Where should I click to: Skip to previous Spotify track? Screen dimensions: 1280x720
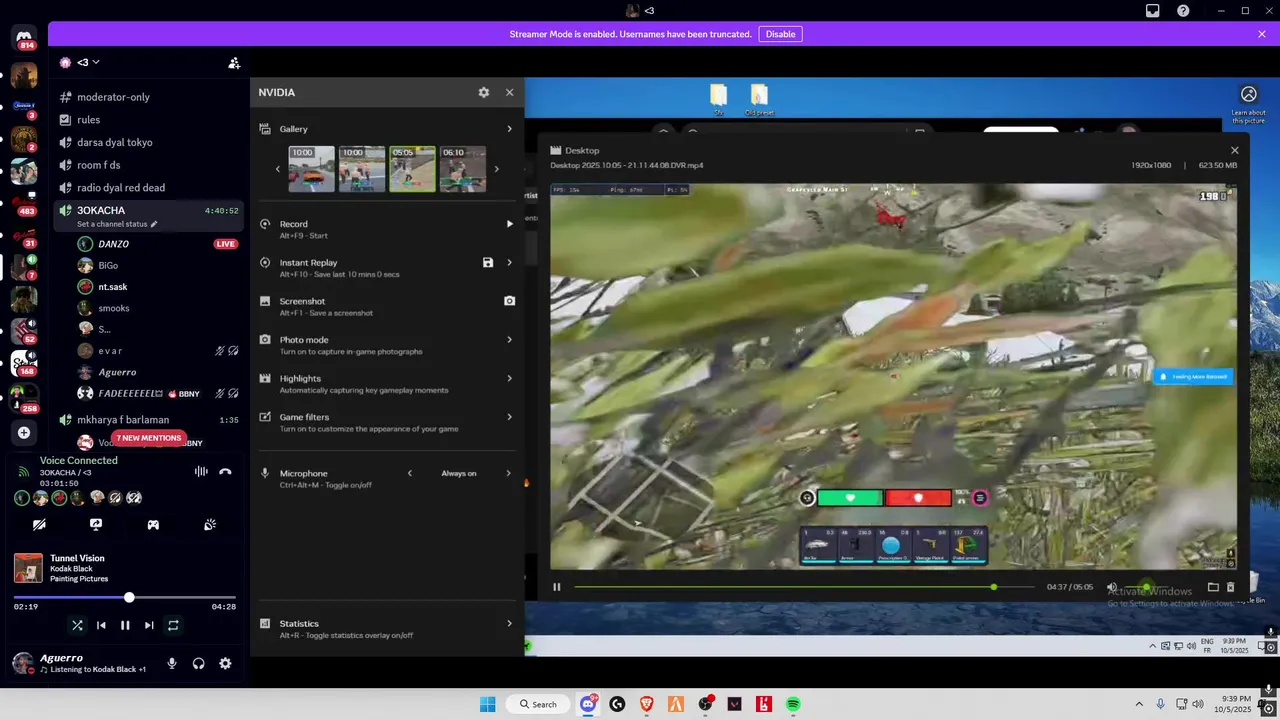[101, 625]
